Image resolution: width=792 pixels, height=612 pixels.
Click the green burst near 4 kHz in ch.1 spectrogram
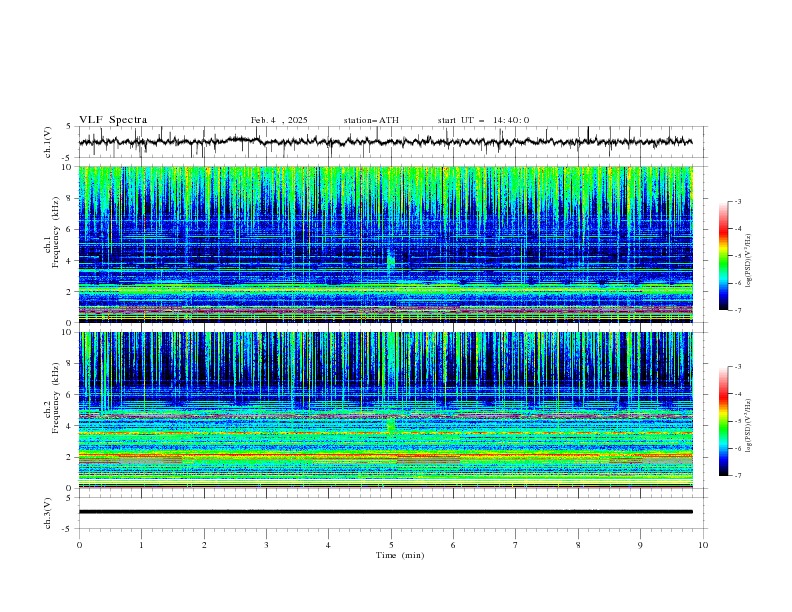(390, 261)
